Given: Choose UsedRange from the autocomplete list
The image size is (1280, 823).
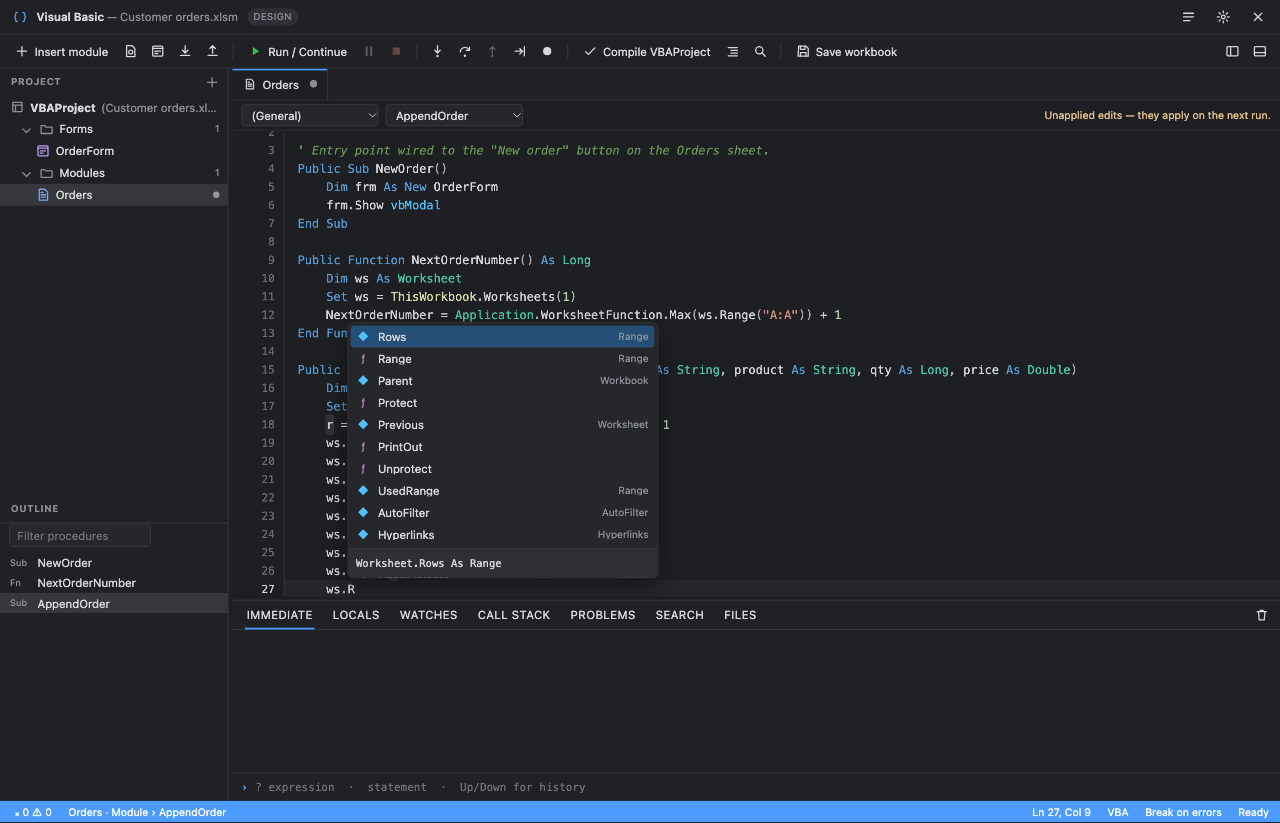Looking at the screenshot, I should (x=502, y=491).
